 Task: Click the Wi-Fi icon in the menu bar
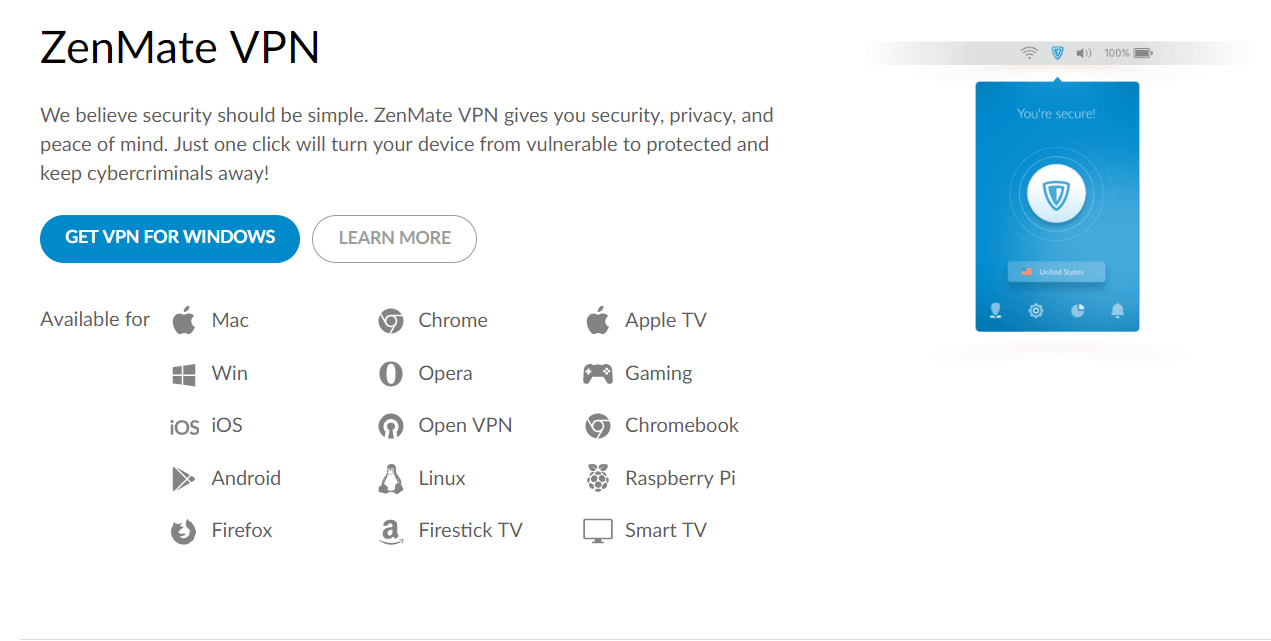[1029, 51]
